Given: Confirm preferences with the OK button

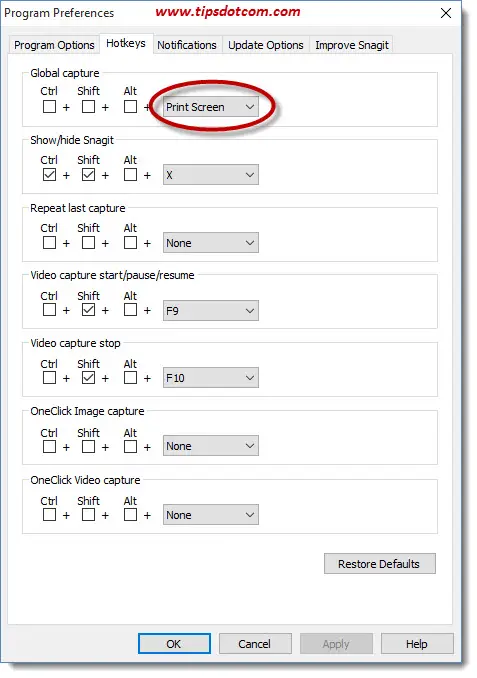Looking at the screenshot, I should (x=174, y=644).
